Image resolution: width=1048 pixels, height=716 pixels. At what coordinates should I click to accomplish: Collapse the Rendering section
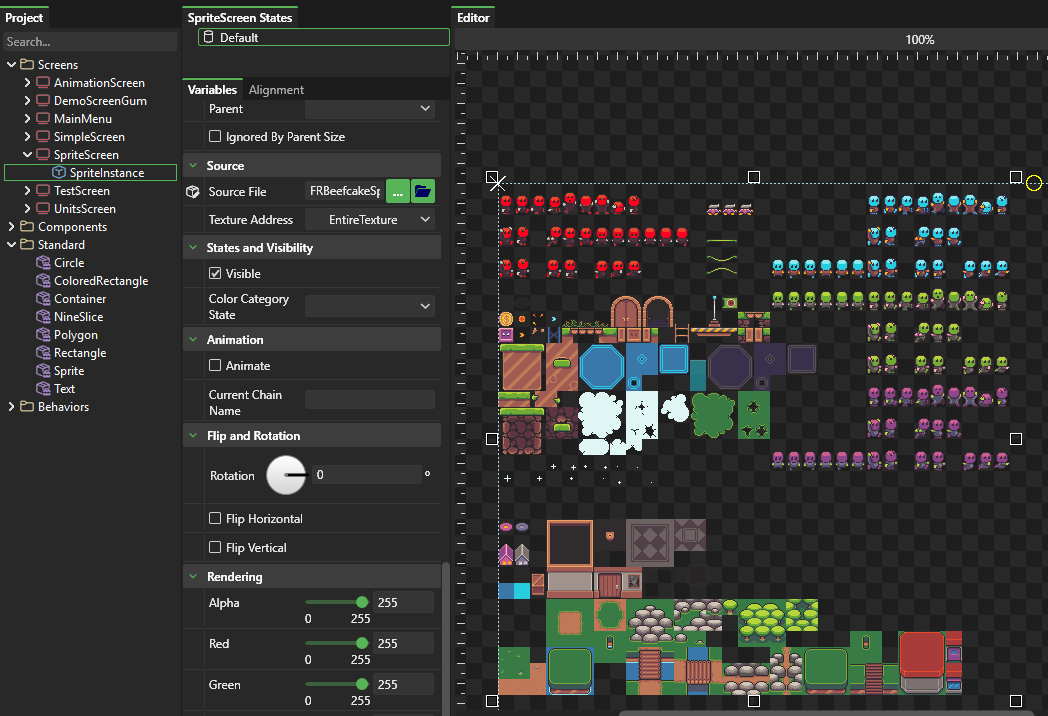[x=192, y=577]
